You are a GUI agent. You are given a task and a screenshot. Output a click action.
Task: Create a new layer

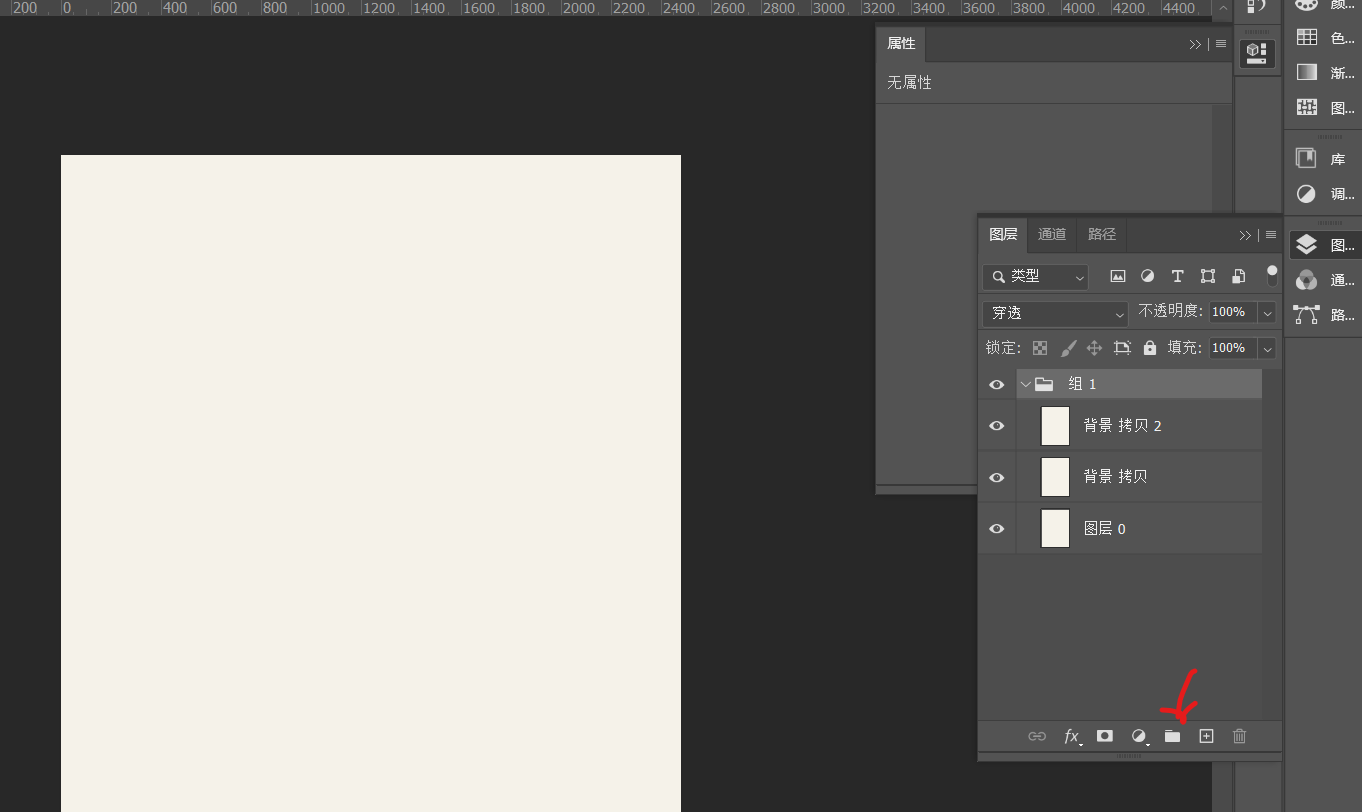click(1206, 736)
